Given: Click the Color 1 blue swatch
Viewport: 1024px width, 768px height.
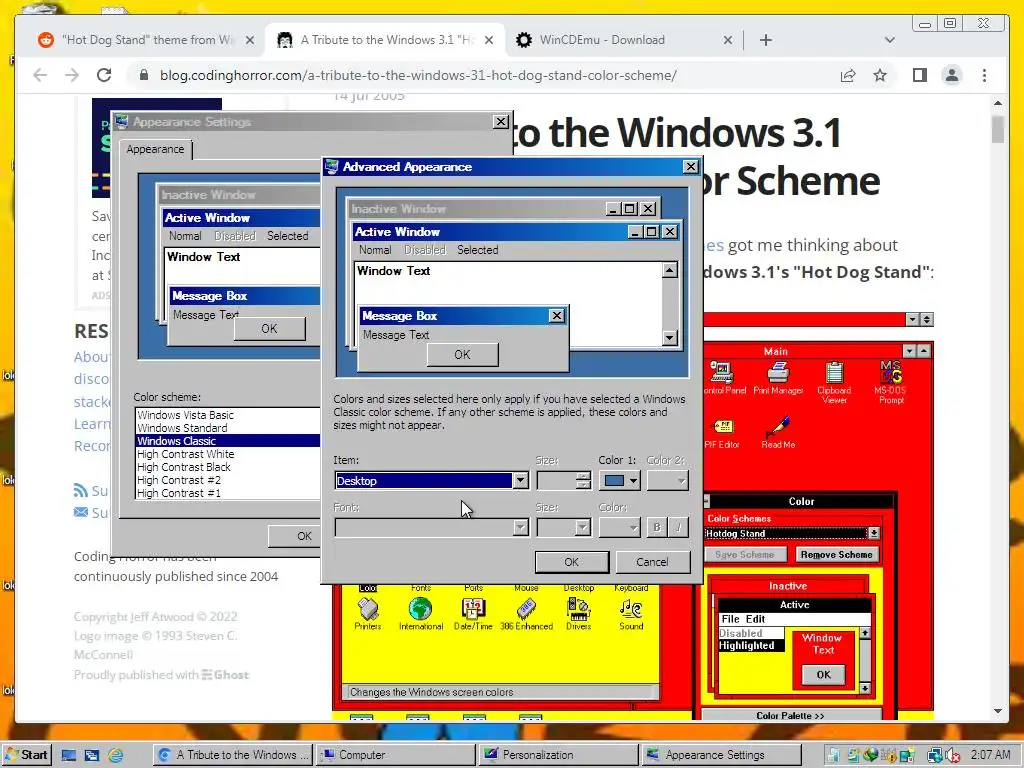Looking at the screenshot, I should [615, 481].
